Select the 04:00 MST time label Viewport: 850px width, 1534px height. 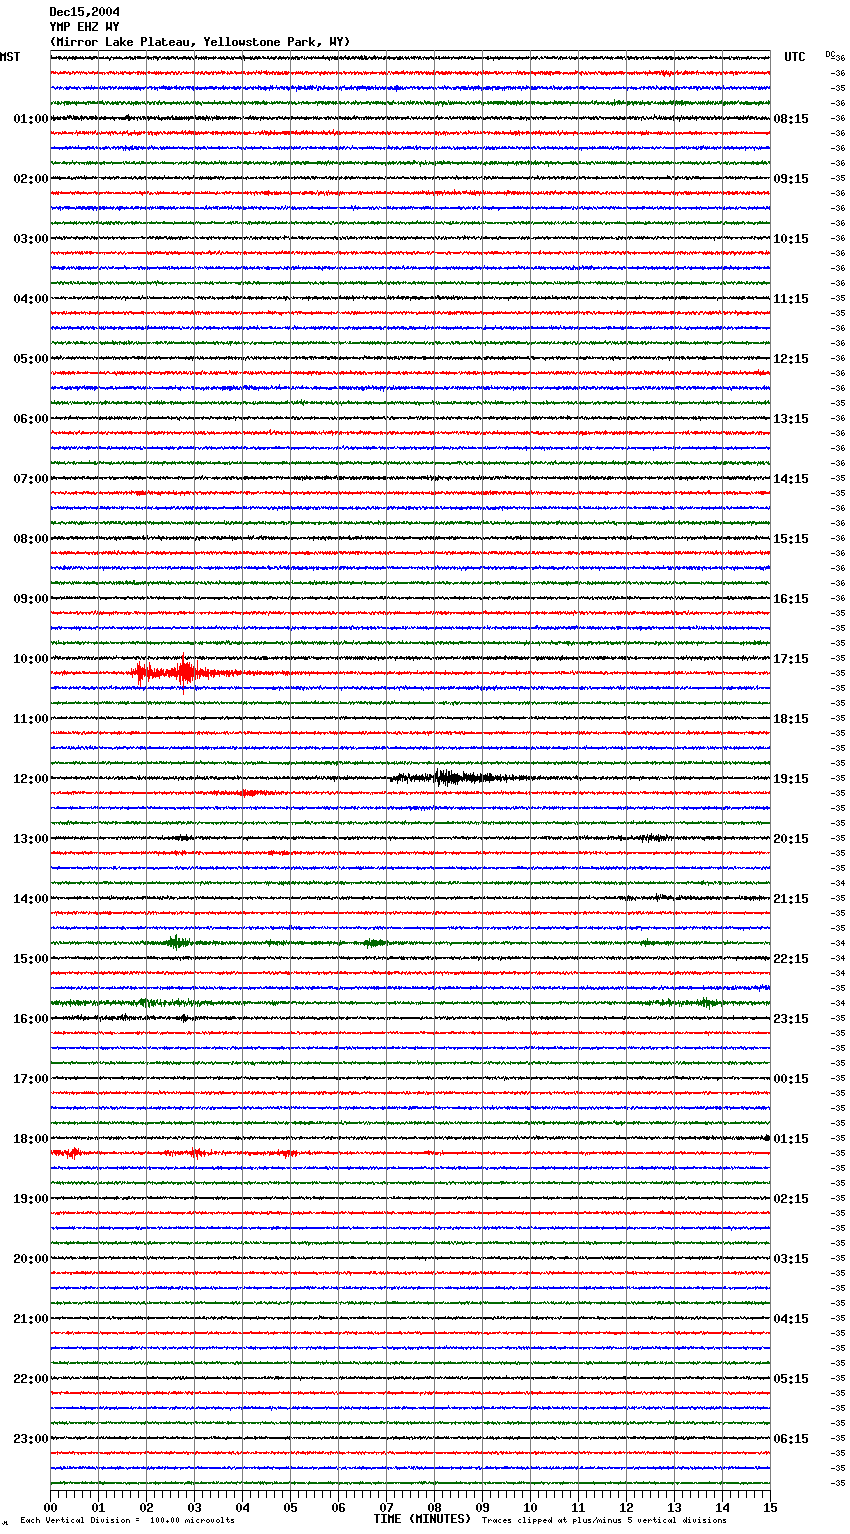click(30, 299)
